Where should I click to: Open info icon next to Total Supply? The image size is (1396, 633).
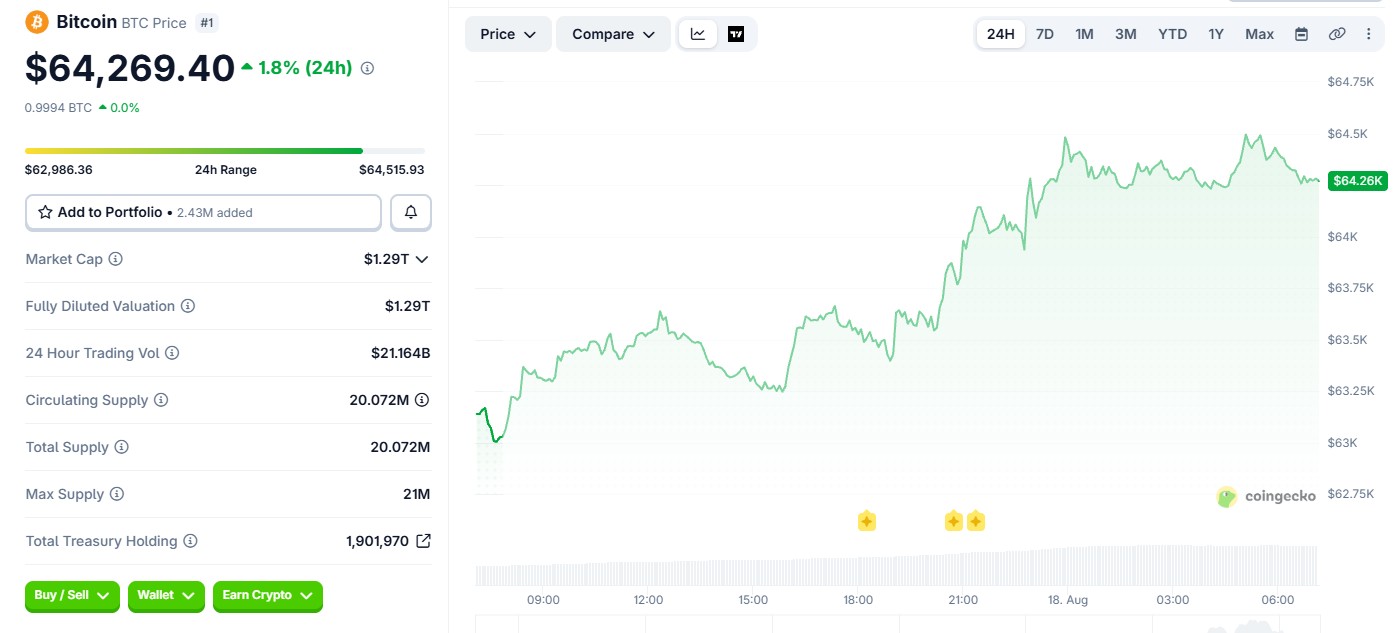(121, 447)
